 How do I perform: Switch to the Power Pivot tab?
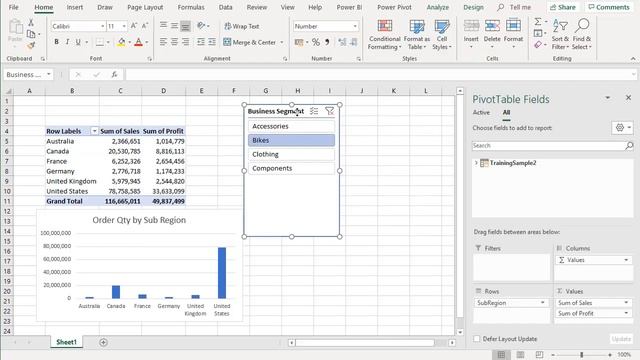pyautogui.click(x=394, y=7)
